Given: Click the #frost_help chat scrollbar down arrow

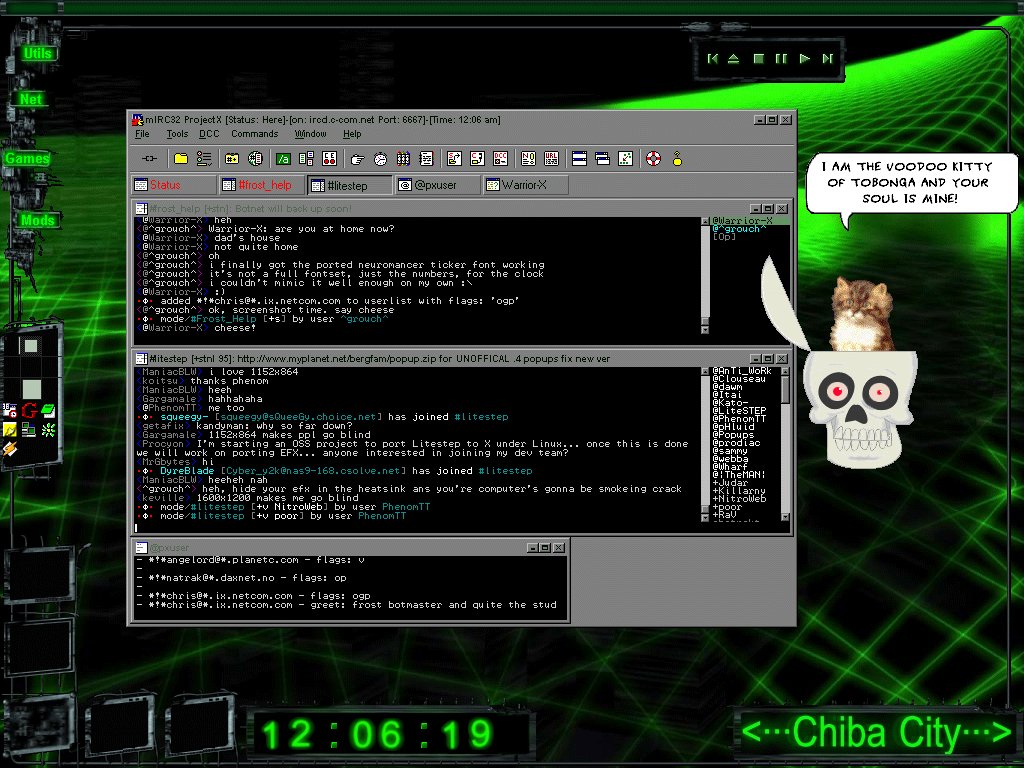Looking at the screenshot, I should tap(705, 330).
